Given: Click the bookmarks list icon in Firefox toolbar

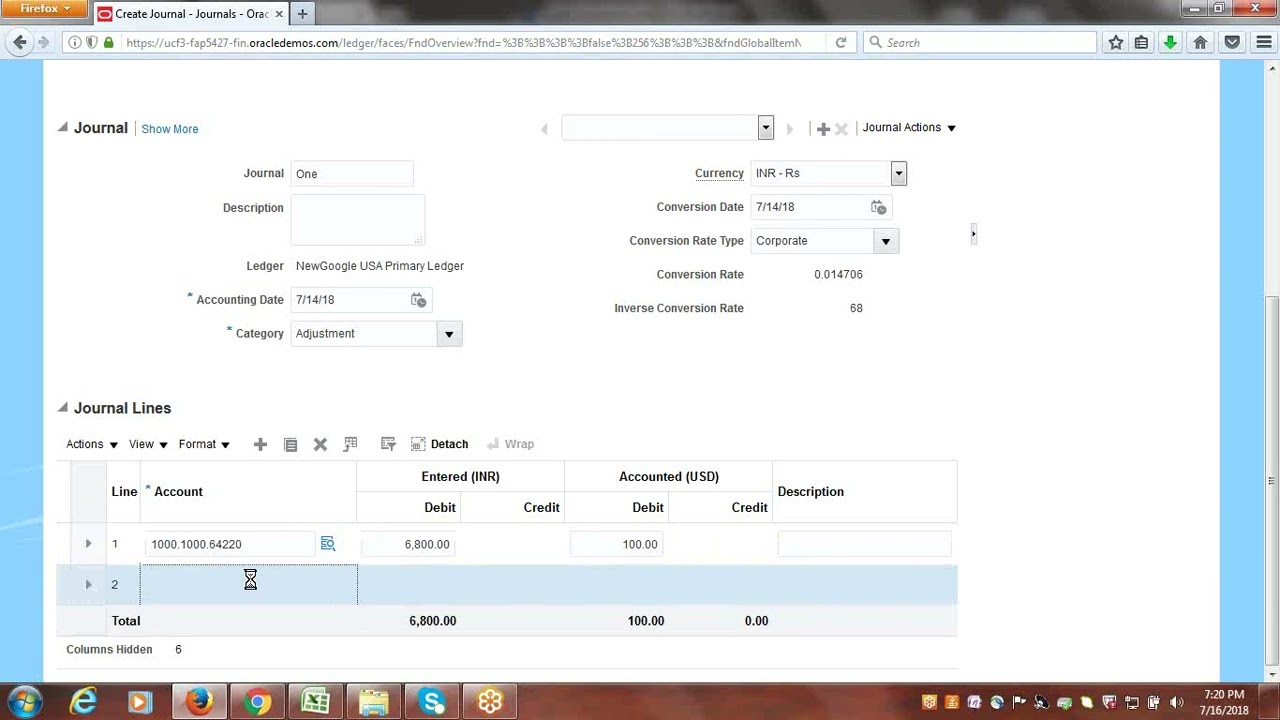Looking at the screenshot, I should (x=1142, y=42).
